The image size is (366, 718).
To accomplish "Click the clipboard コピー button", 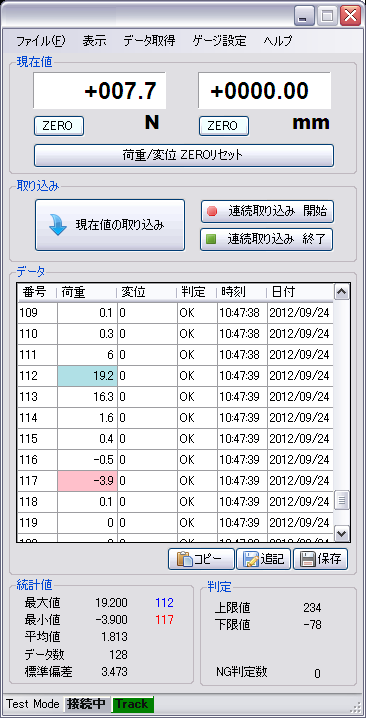I will [x=201, y=559].
